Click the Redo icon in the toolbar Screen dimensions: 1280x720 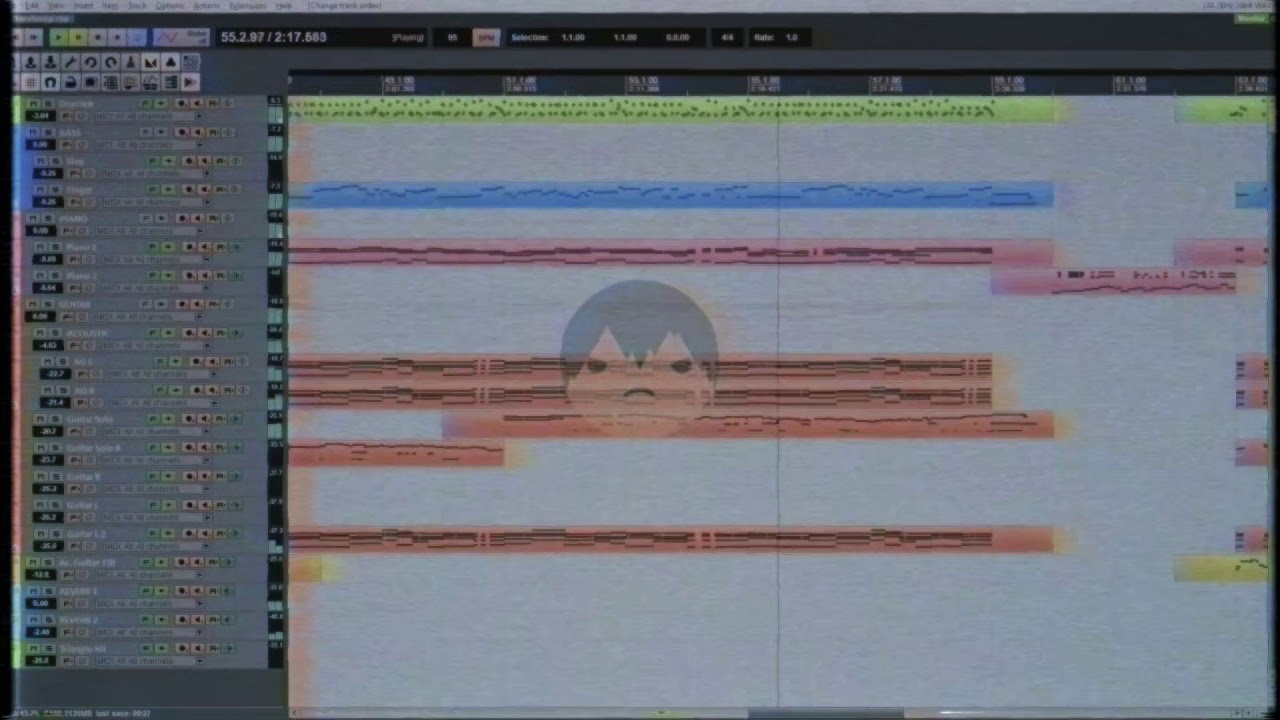[111, 62]
